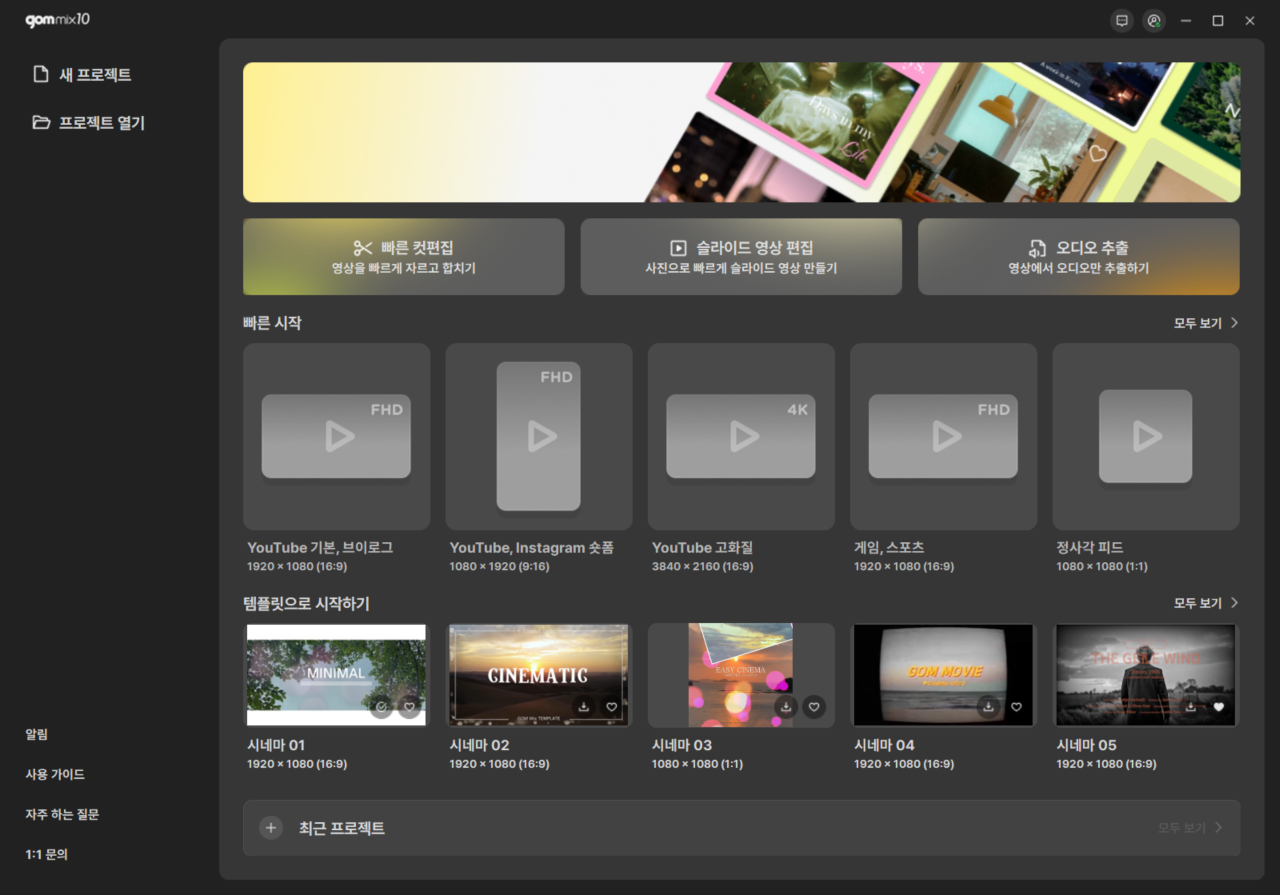Click the feedback message icon in title bar
This screenshot has width=1280, height=895.
[1122, 20]
